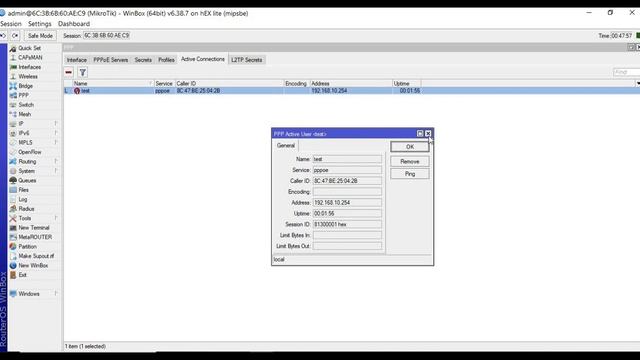Switch to L2TP Secrets tab
The width and height of the screenshot is (640, 360).
[x=247, y=60]
